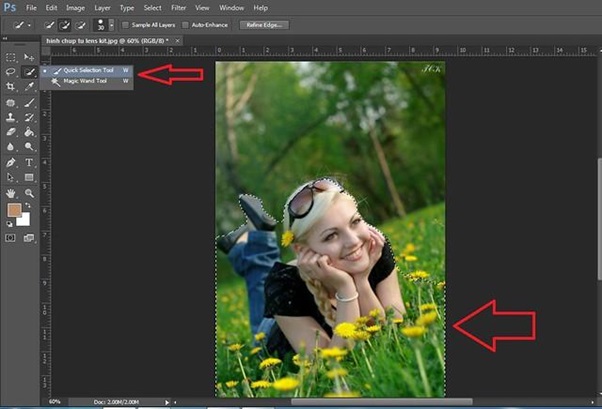Select the Zoom tool in toolbox

point(29,193)
